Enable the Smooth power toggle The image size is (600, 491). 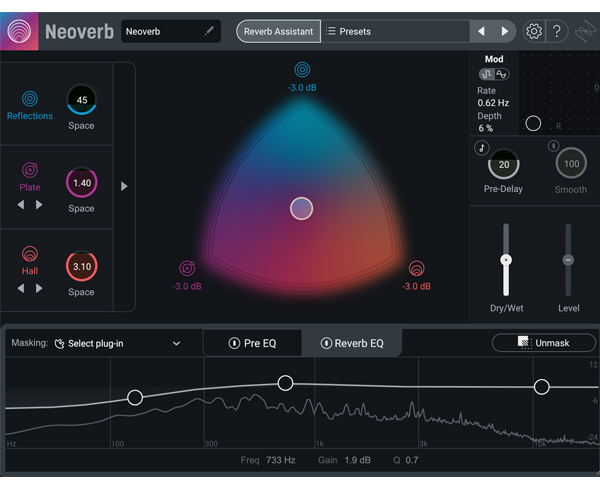(553, 145)
